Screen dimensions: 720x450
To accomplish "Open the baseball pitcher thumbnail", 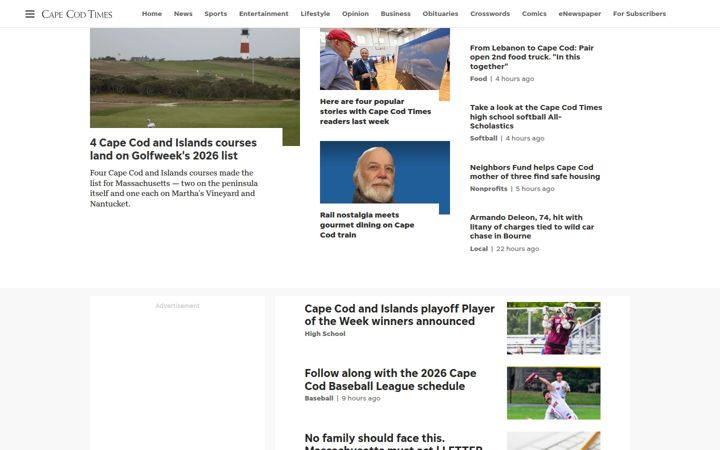I will (x=553, y=393).
